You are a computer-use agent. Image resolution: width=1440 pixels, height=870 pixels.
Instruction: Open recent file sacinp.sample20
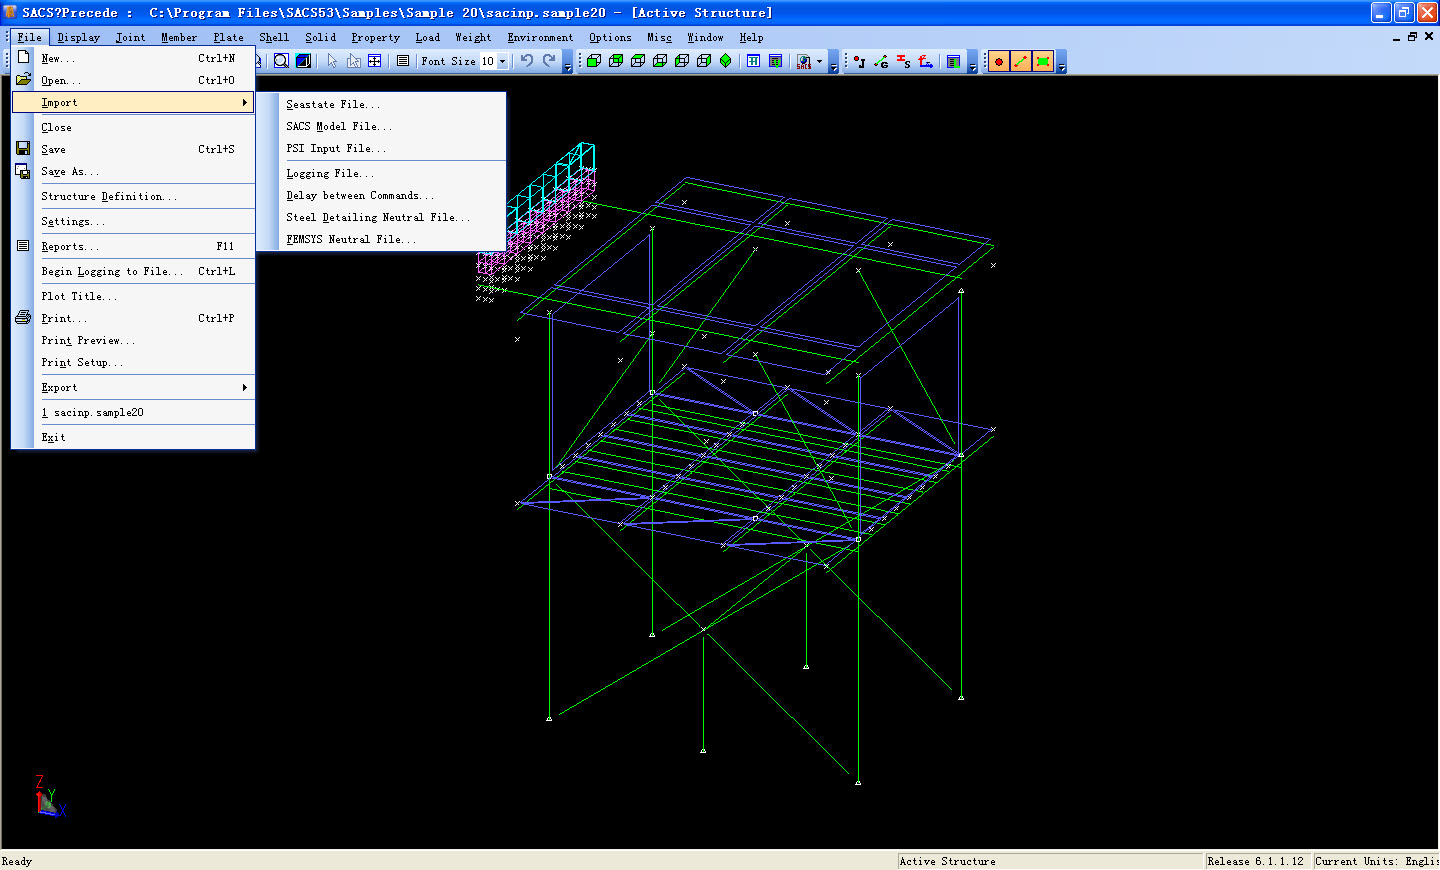pos(134,412)
